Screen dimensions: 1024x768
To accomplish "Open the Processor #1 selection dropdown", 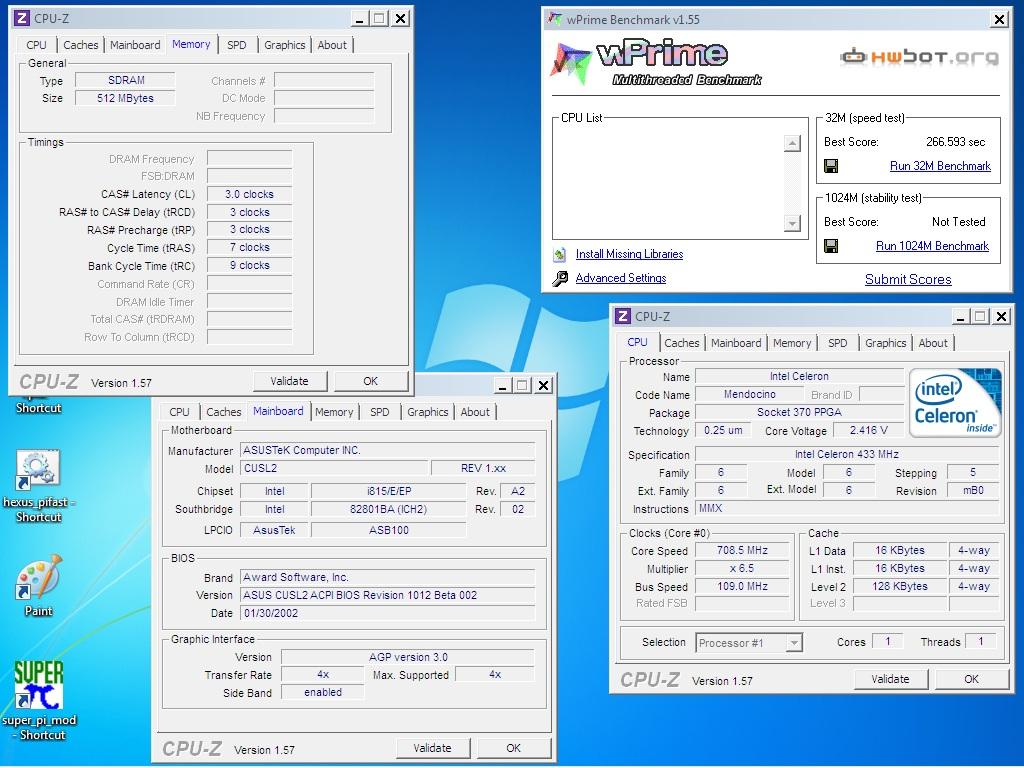I will [793, 643].
